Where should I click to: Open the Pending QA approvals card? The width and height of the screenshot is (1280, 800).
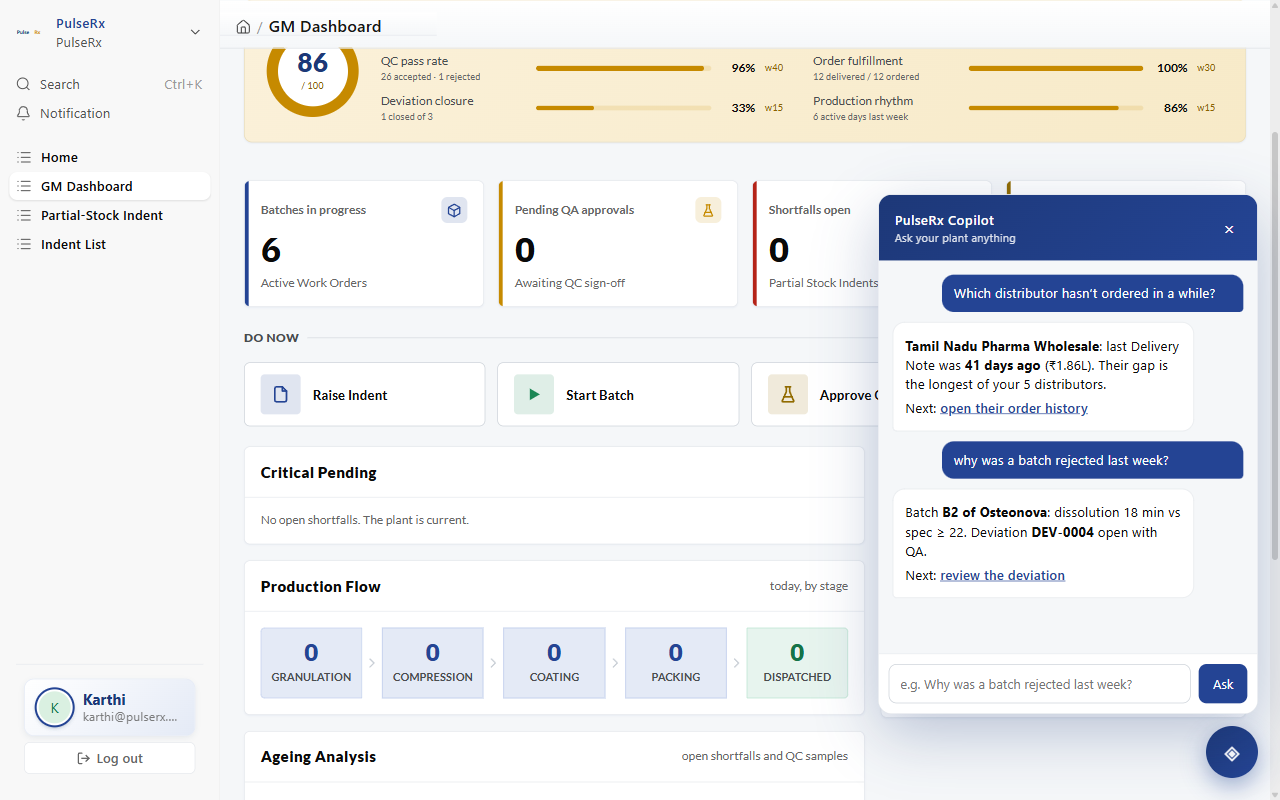click(618, 244)
